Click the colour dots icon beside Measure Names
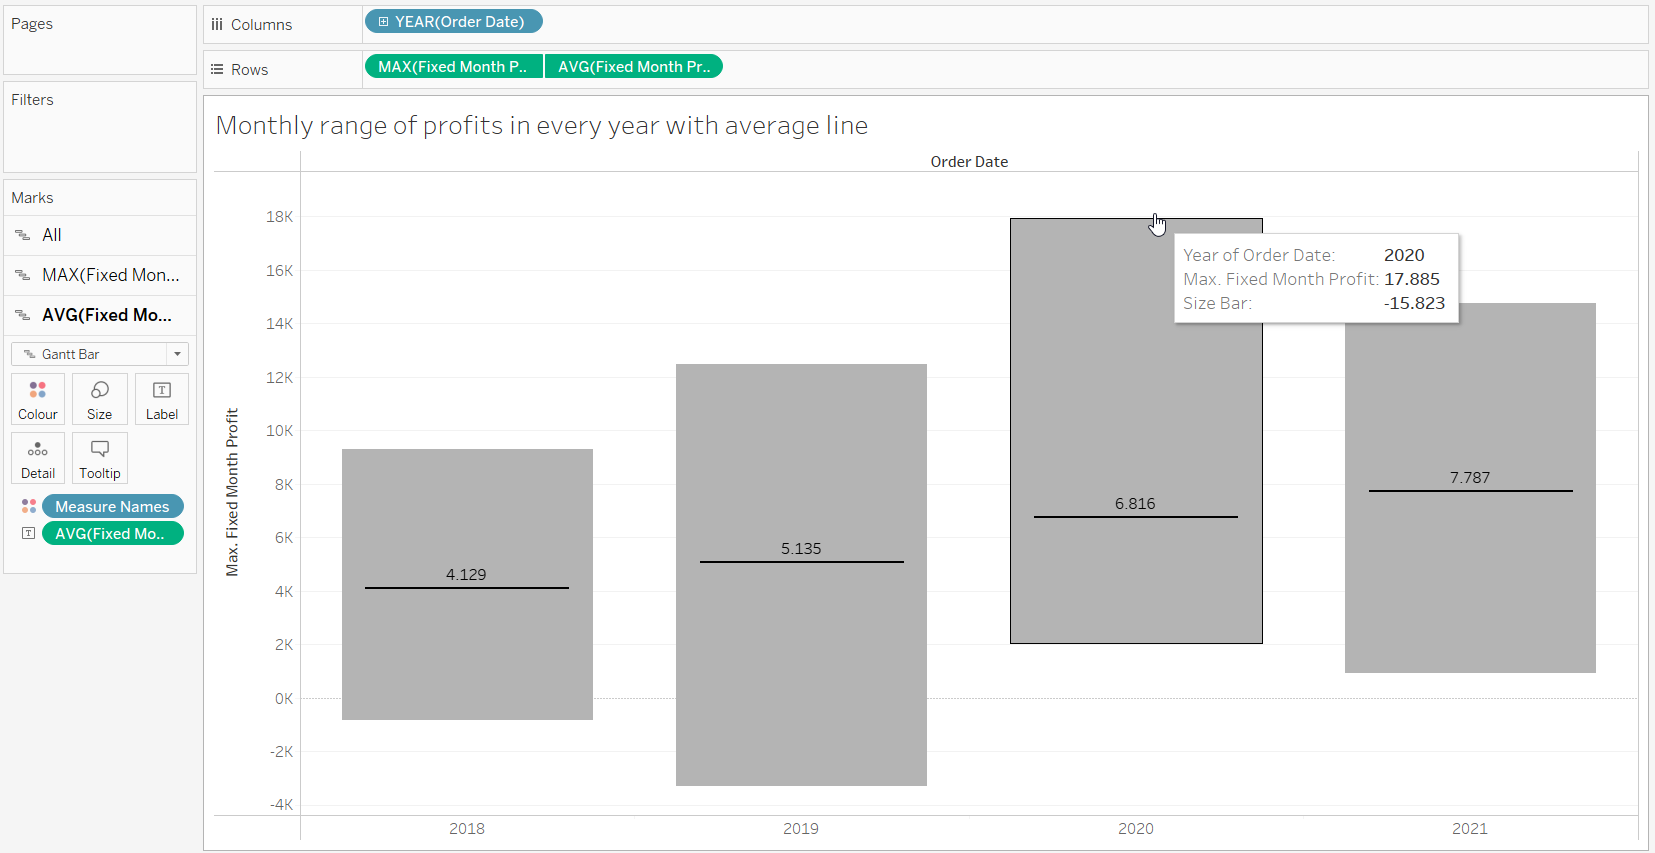1655x853 pixels. click(x=29, y=506)
